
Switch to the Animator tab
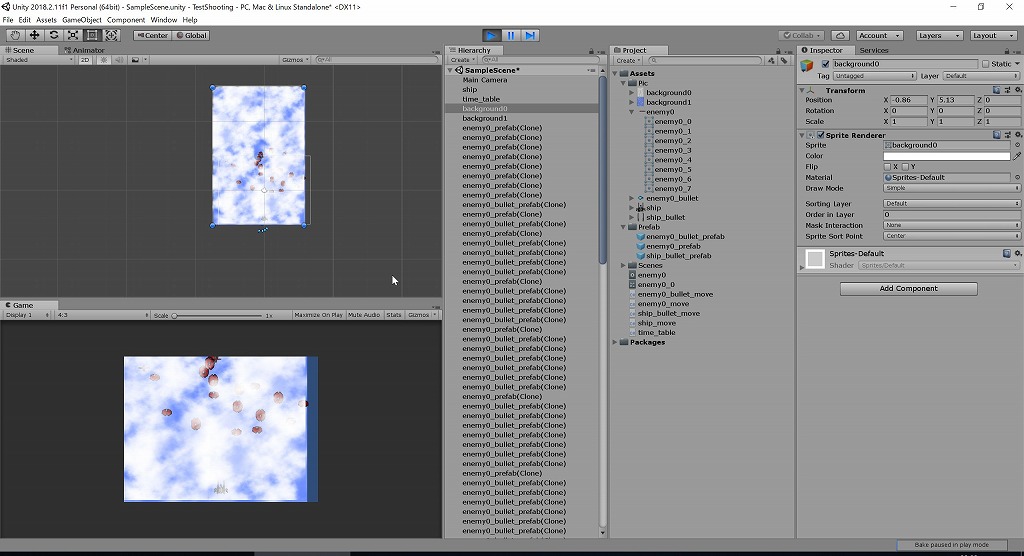click(84, 50)
